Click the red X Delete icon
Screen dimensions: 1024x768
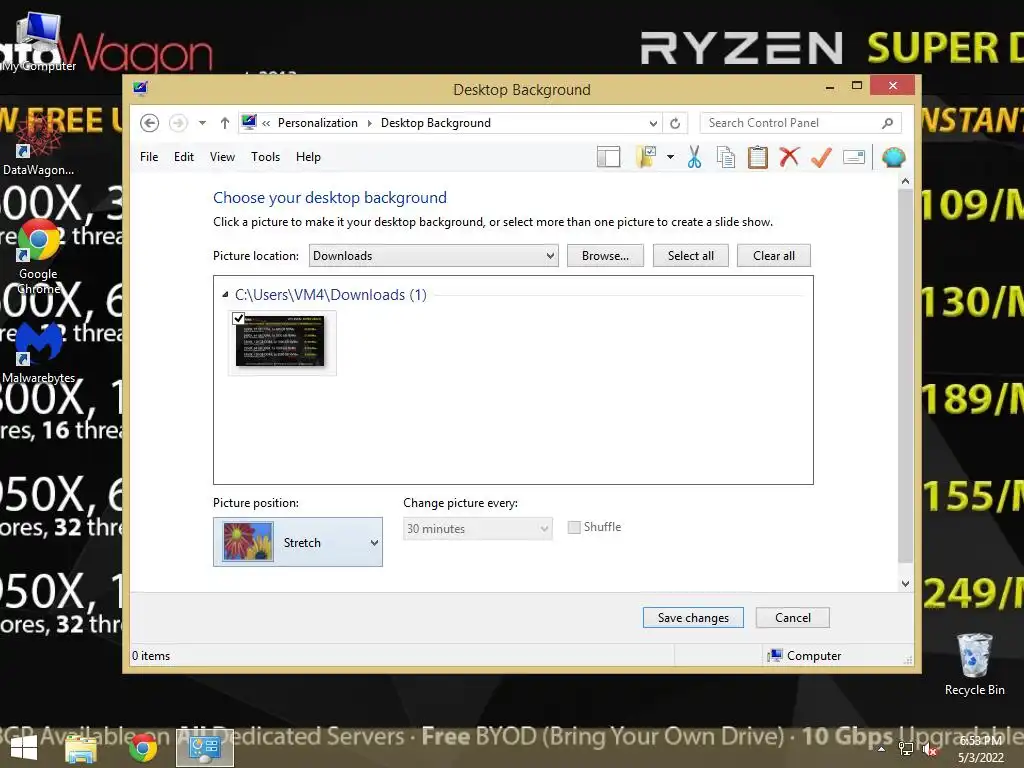point(790,157)
